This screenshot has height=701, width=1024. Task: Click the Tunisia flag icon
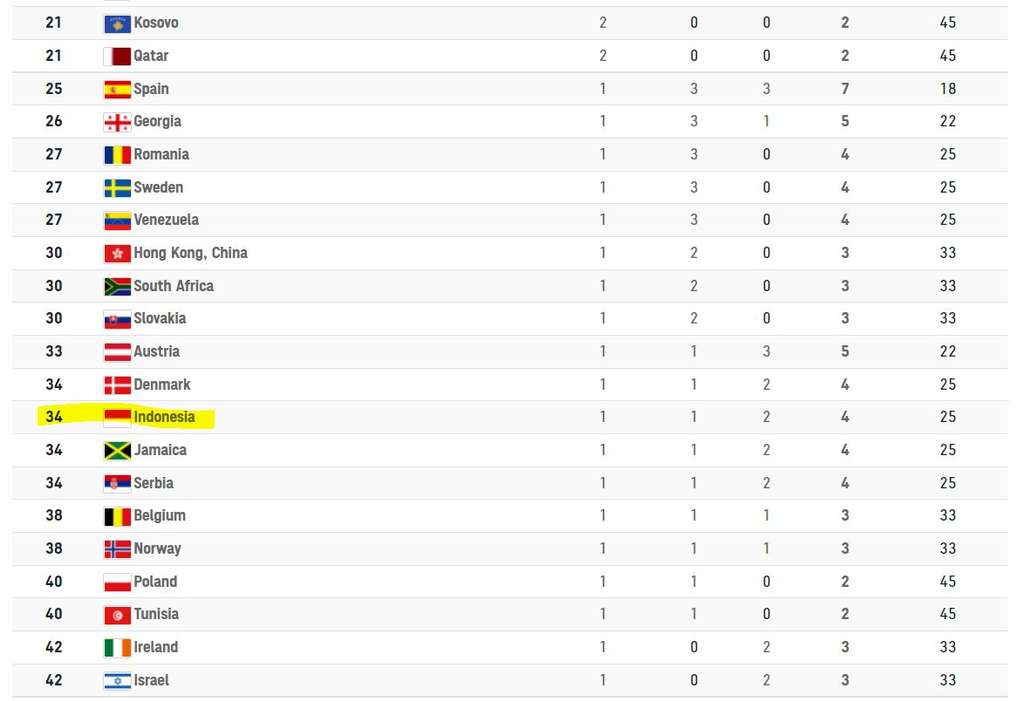[118, 615]
